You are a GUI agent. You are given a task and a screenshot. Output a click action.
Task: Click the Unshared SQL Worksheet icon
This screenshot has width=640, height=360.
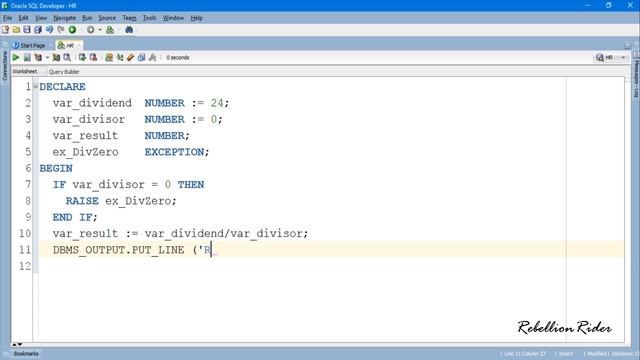click(x=109, y=58)
